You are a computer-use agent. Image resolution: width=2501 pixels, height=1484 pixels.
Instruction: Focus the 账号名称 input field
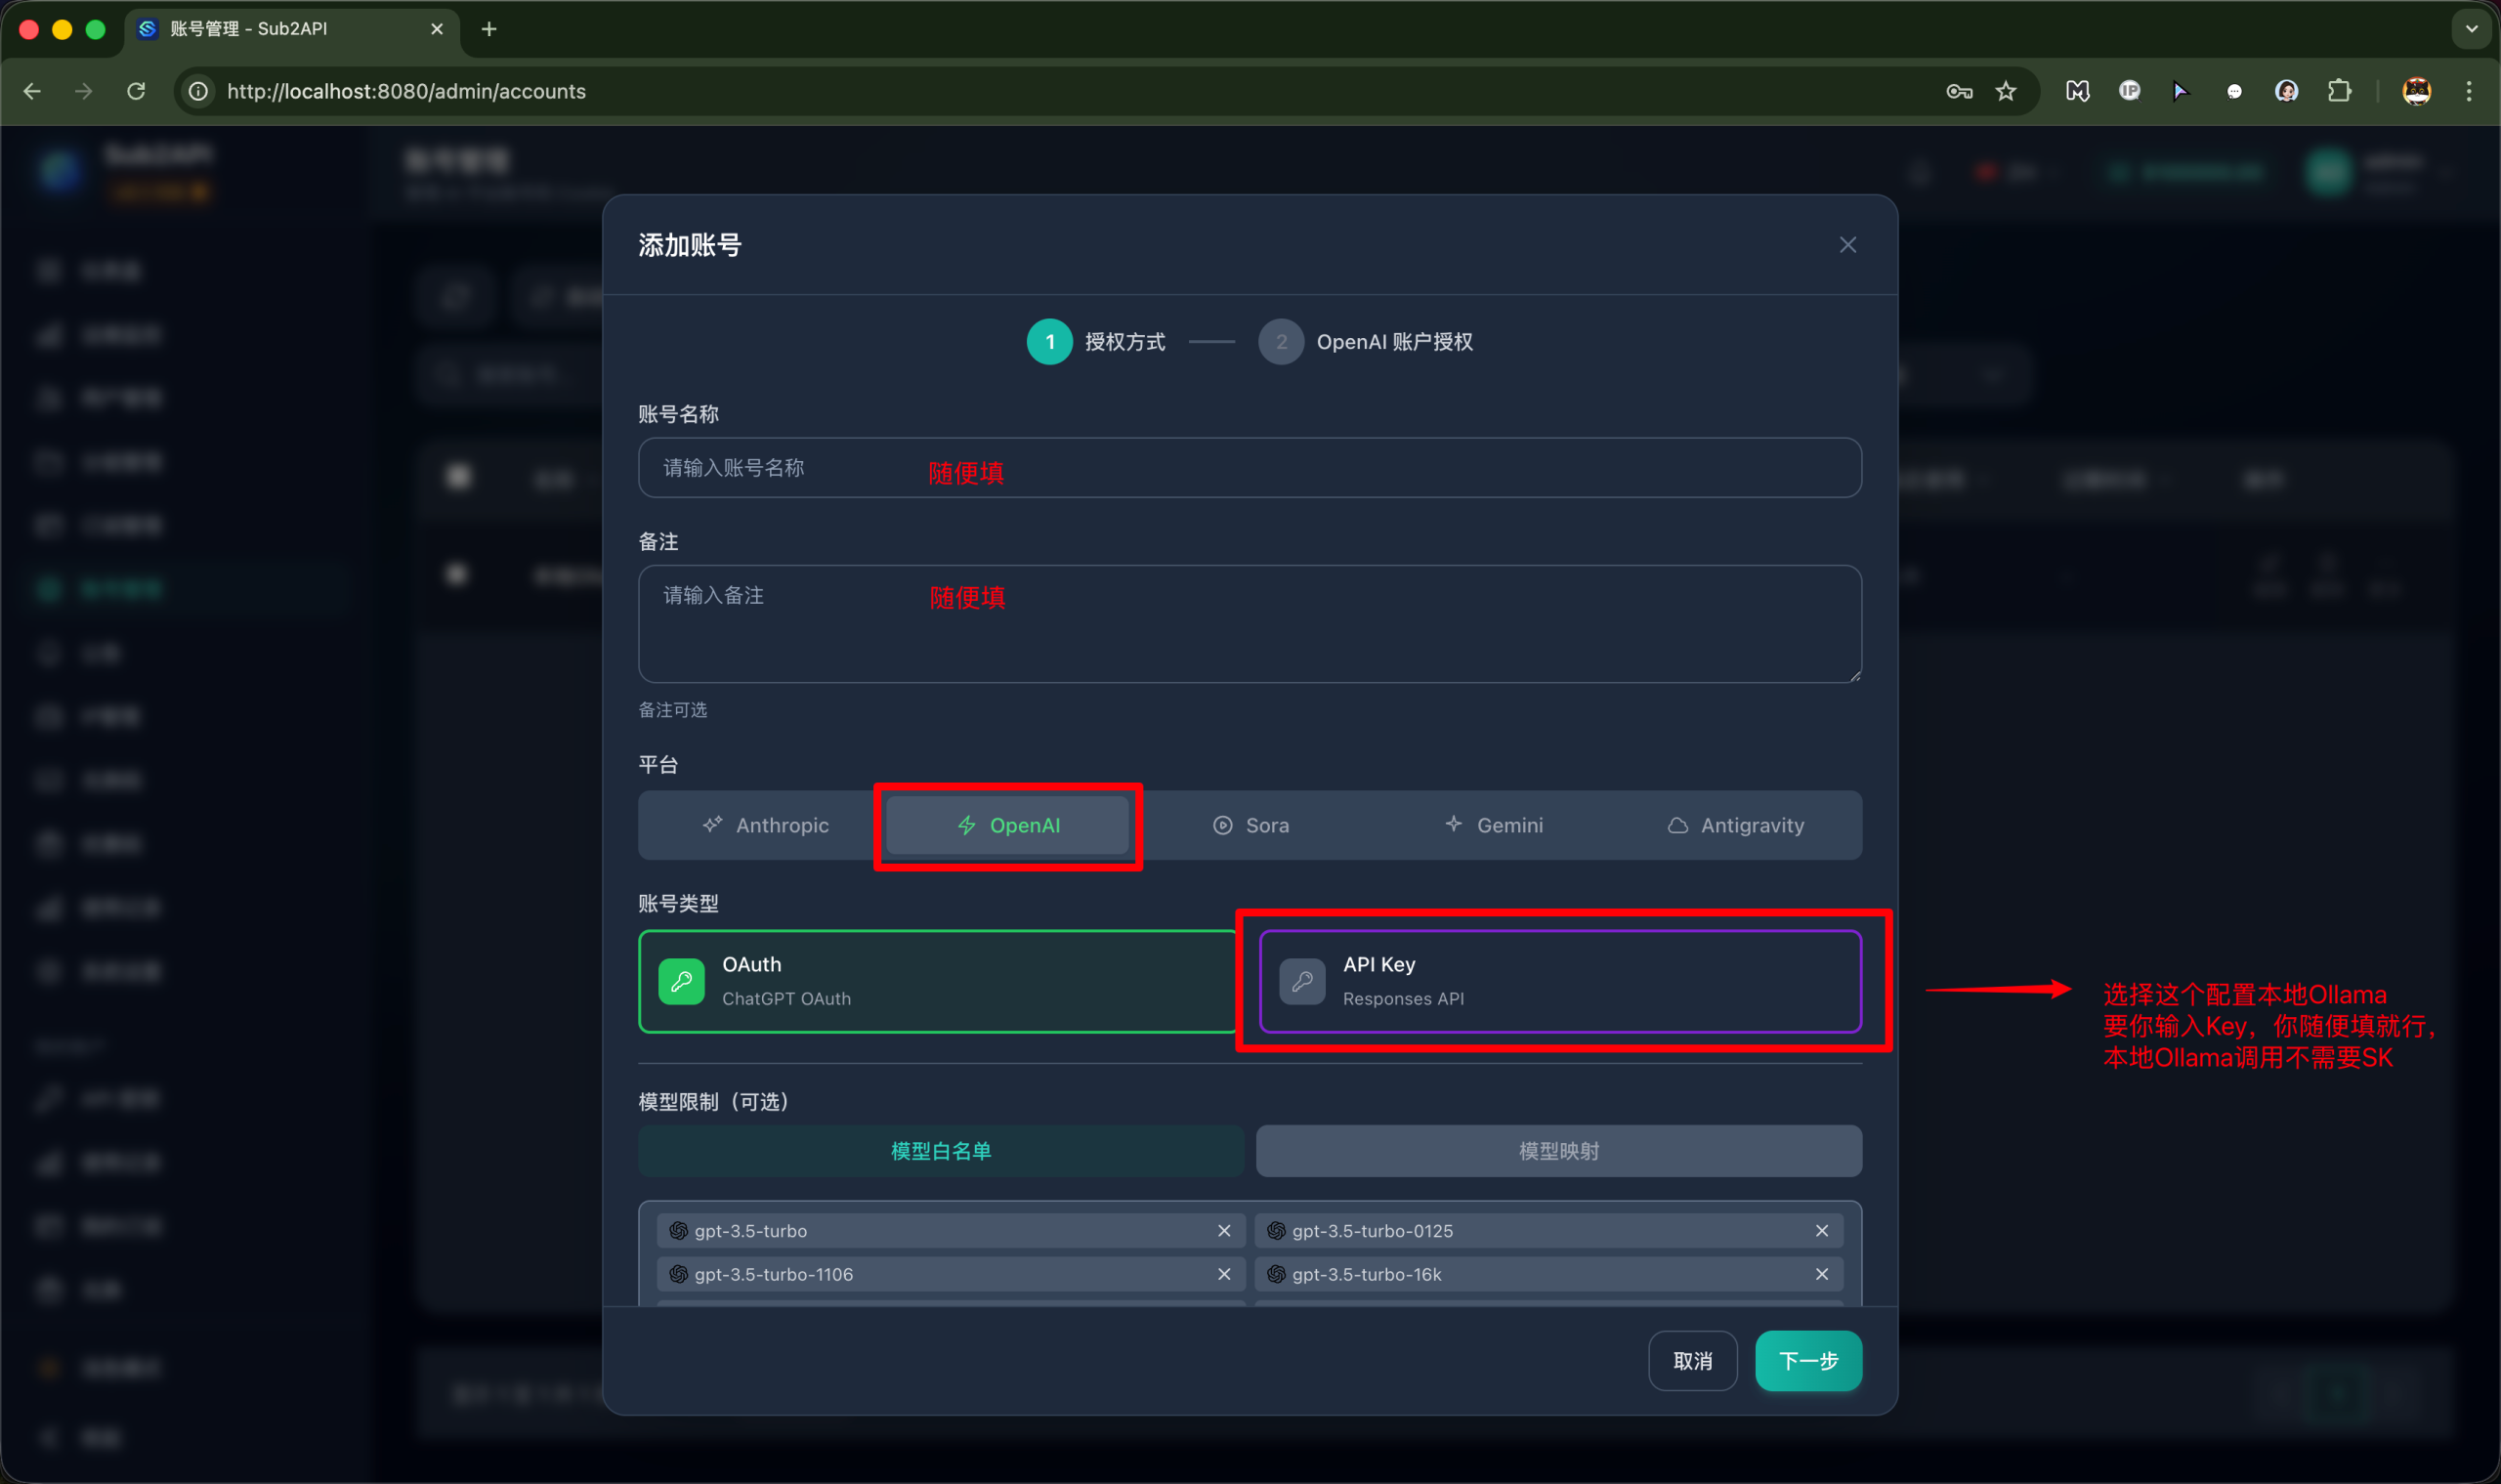point(1249,468)
